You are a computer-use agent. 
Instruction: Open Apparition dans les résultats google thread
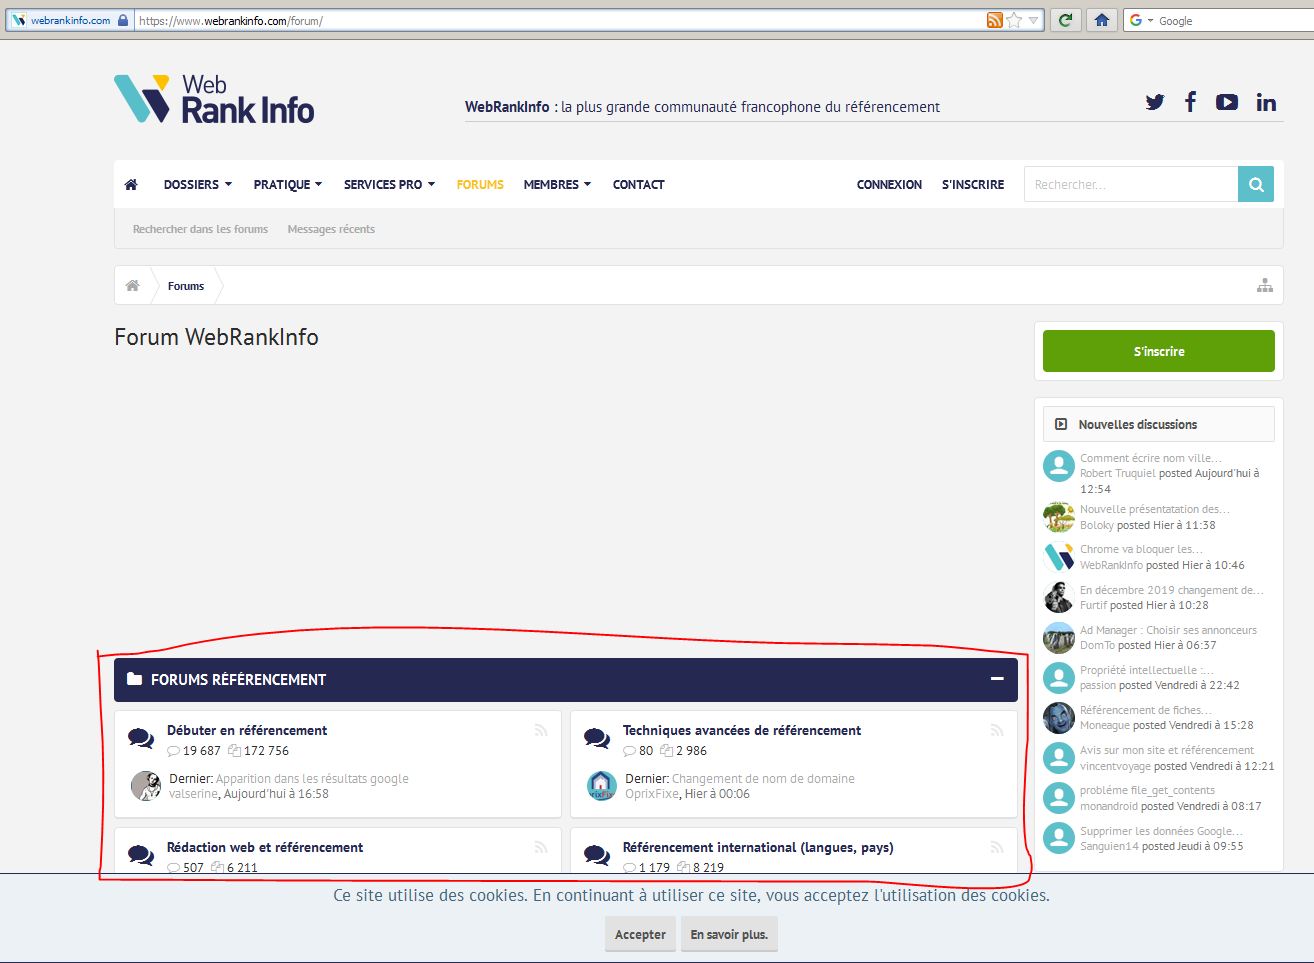tap(312, 778)
